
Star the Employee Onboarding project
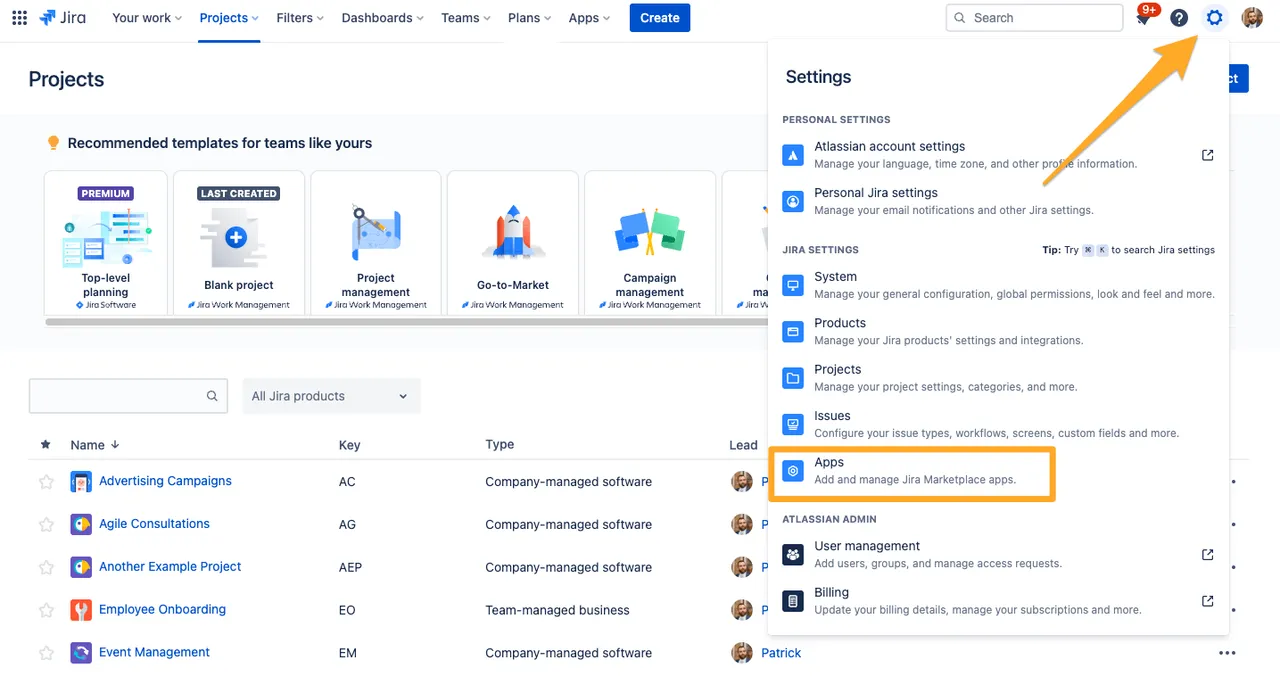click(x=46, y=610)
